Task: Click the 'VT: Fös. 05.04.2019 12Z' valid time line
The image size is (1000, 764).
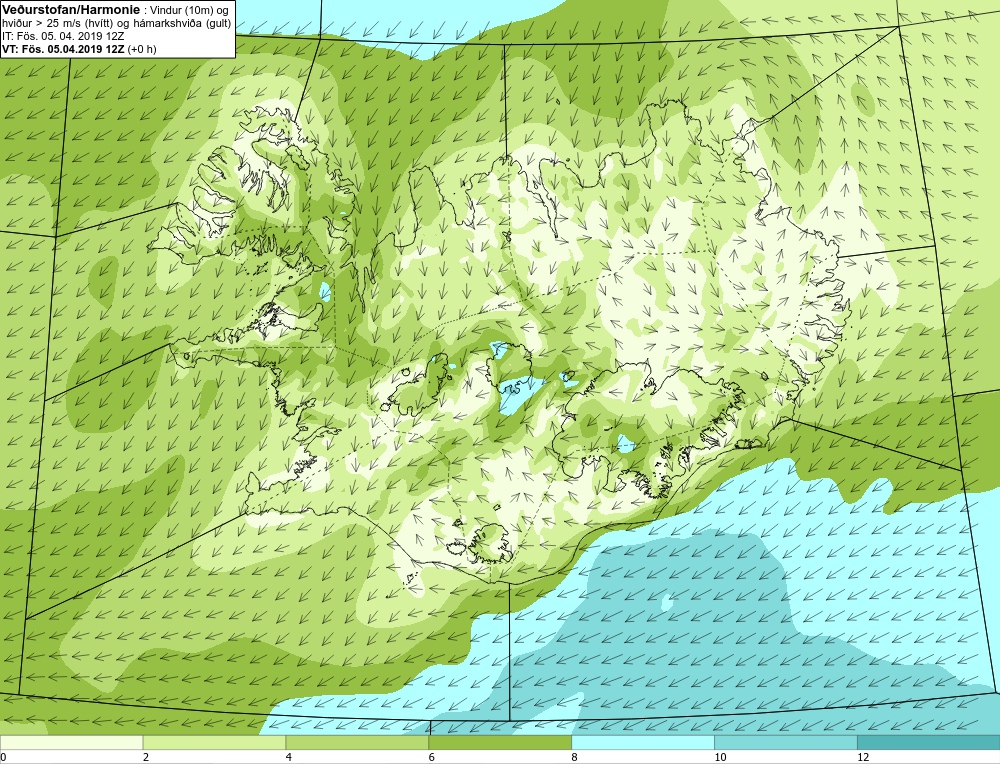Action: coord(79,48)
